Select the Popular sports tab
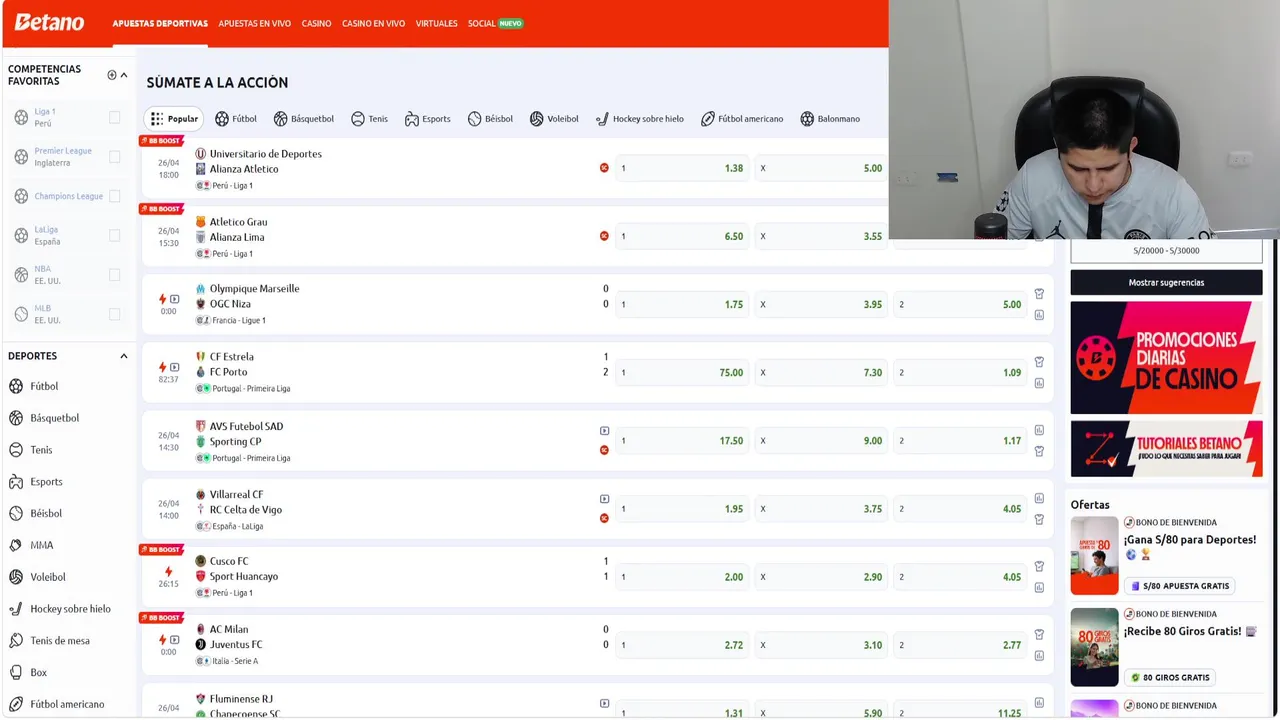 pyautogui.click(x=175, y=119)
